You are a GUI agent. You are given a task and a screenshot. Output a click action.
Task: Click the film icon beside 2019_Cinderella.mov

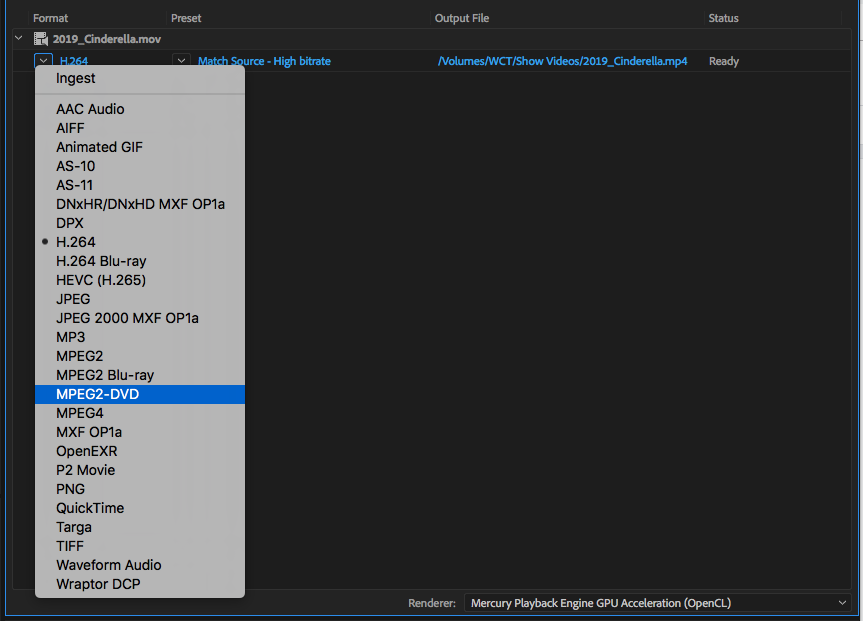pyautogui.click(x=41, y=39)
